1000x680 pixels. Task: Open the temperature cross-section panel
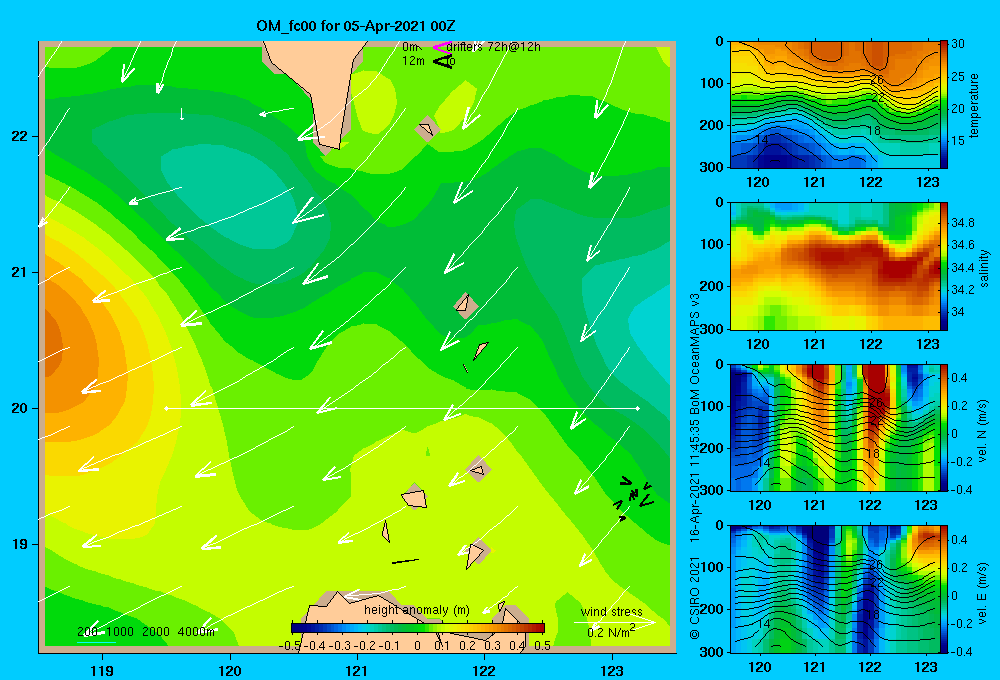coord(834,105)
